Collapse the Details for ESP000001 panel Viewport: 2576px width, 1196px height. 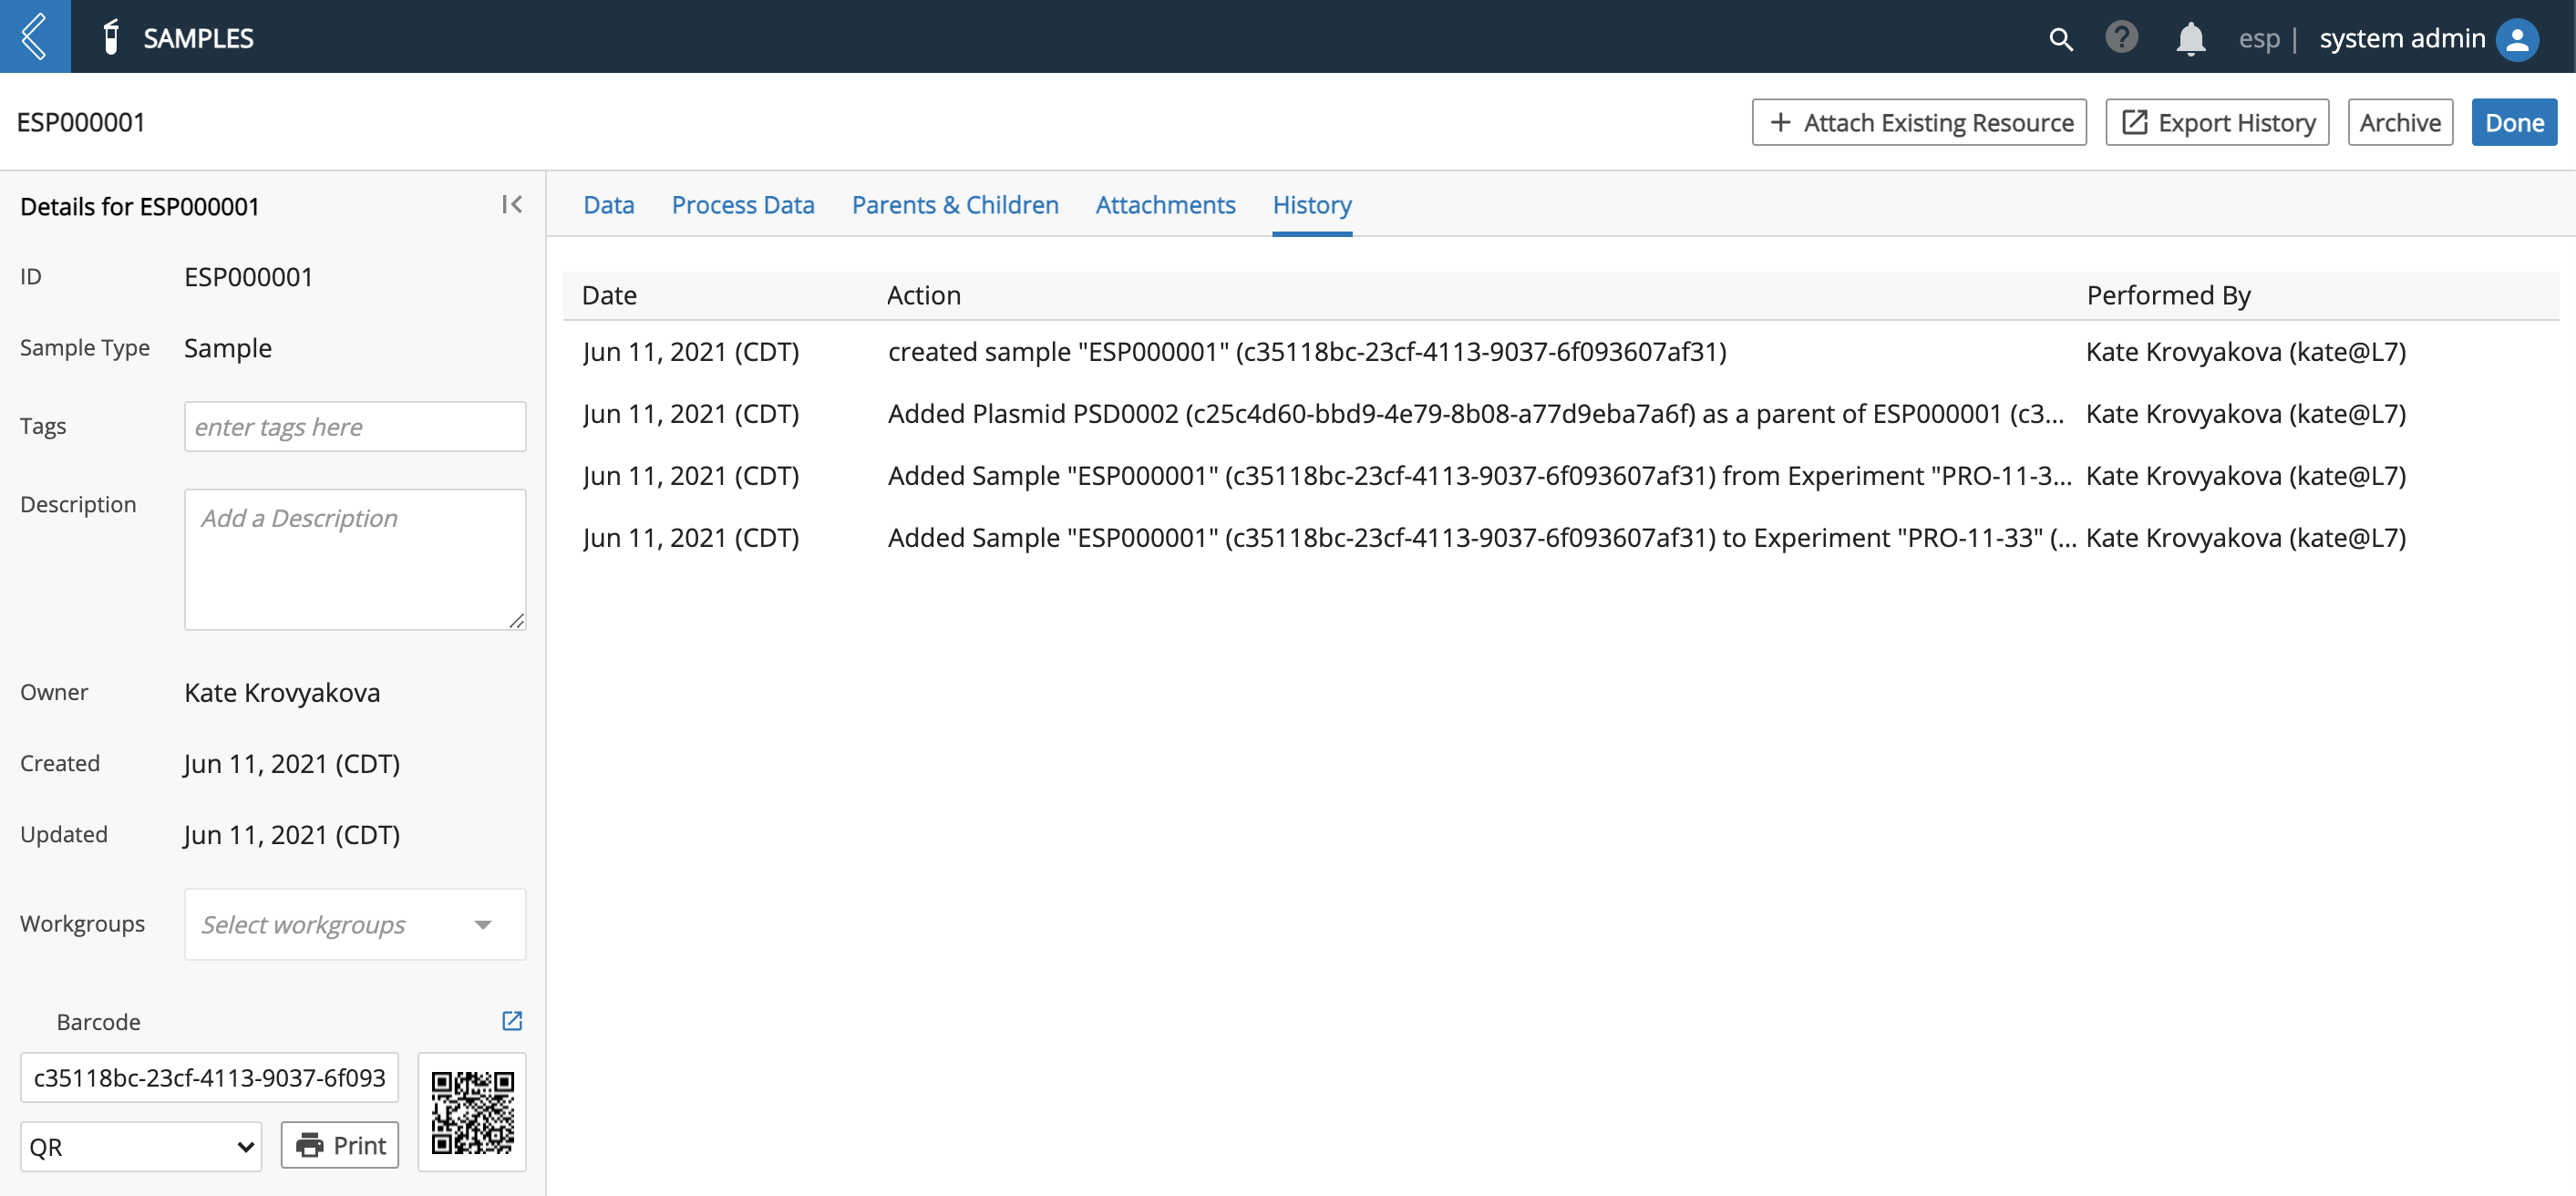pyautogui.click(x=512, y=204)
